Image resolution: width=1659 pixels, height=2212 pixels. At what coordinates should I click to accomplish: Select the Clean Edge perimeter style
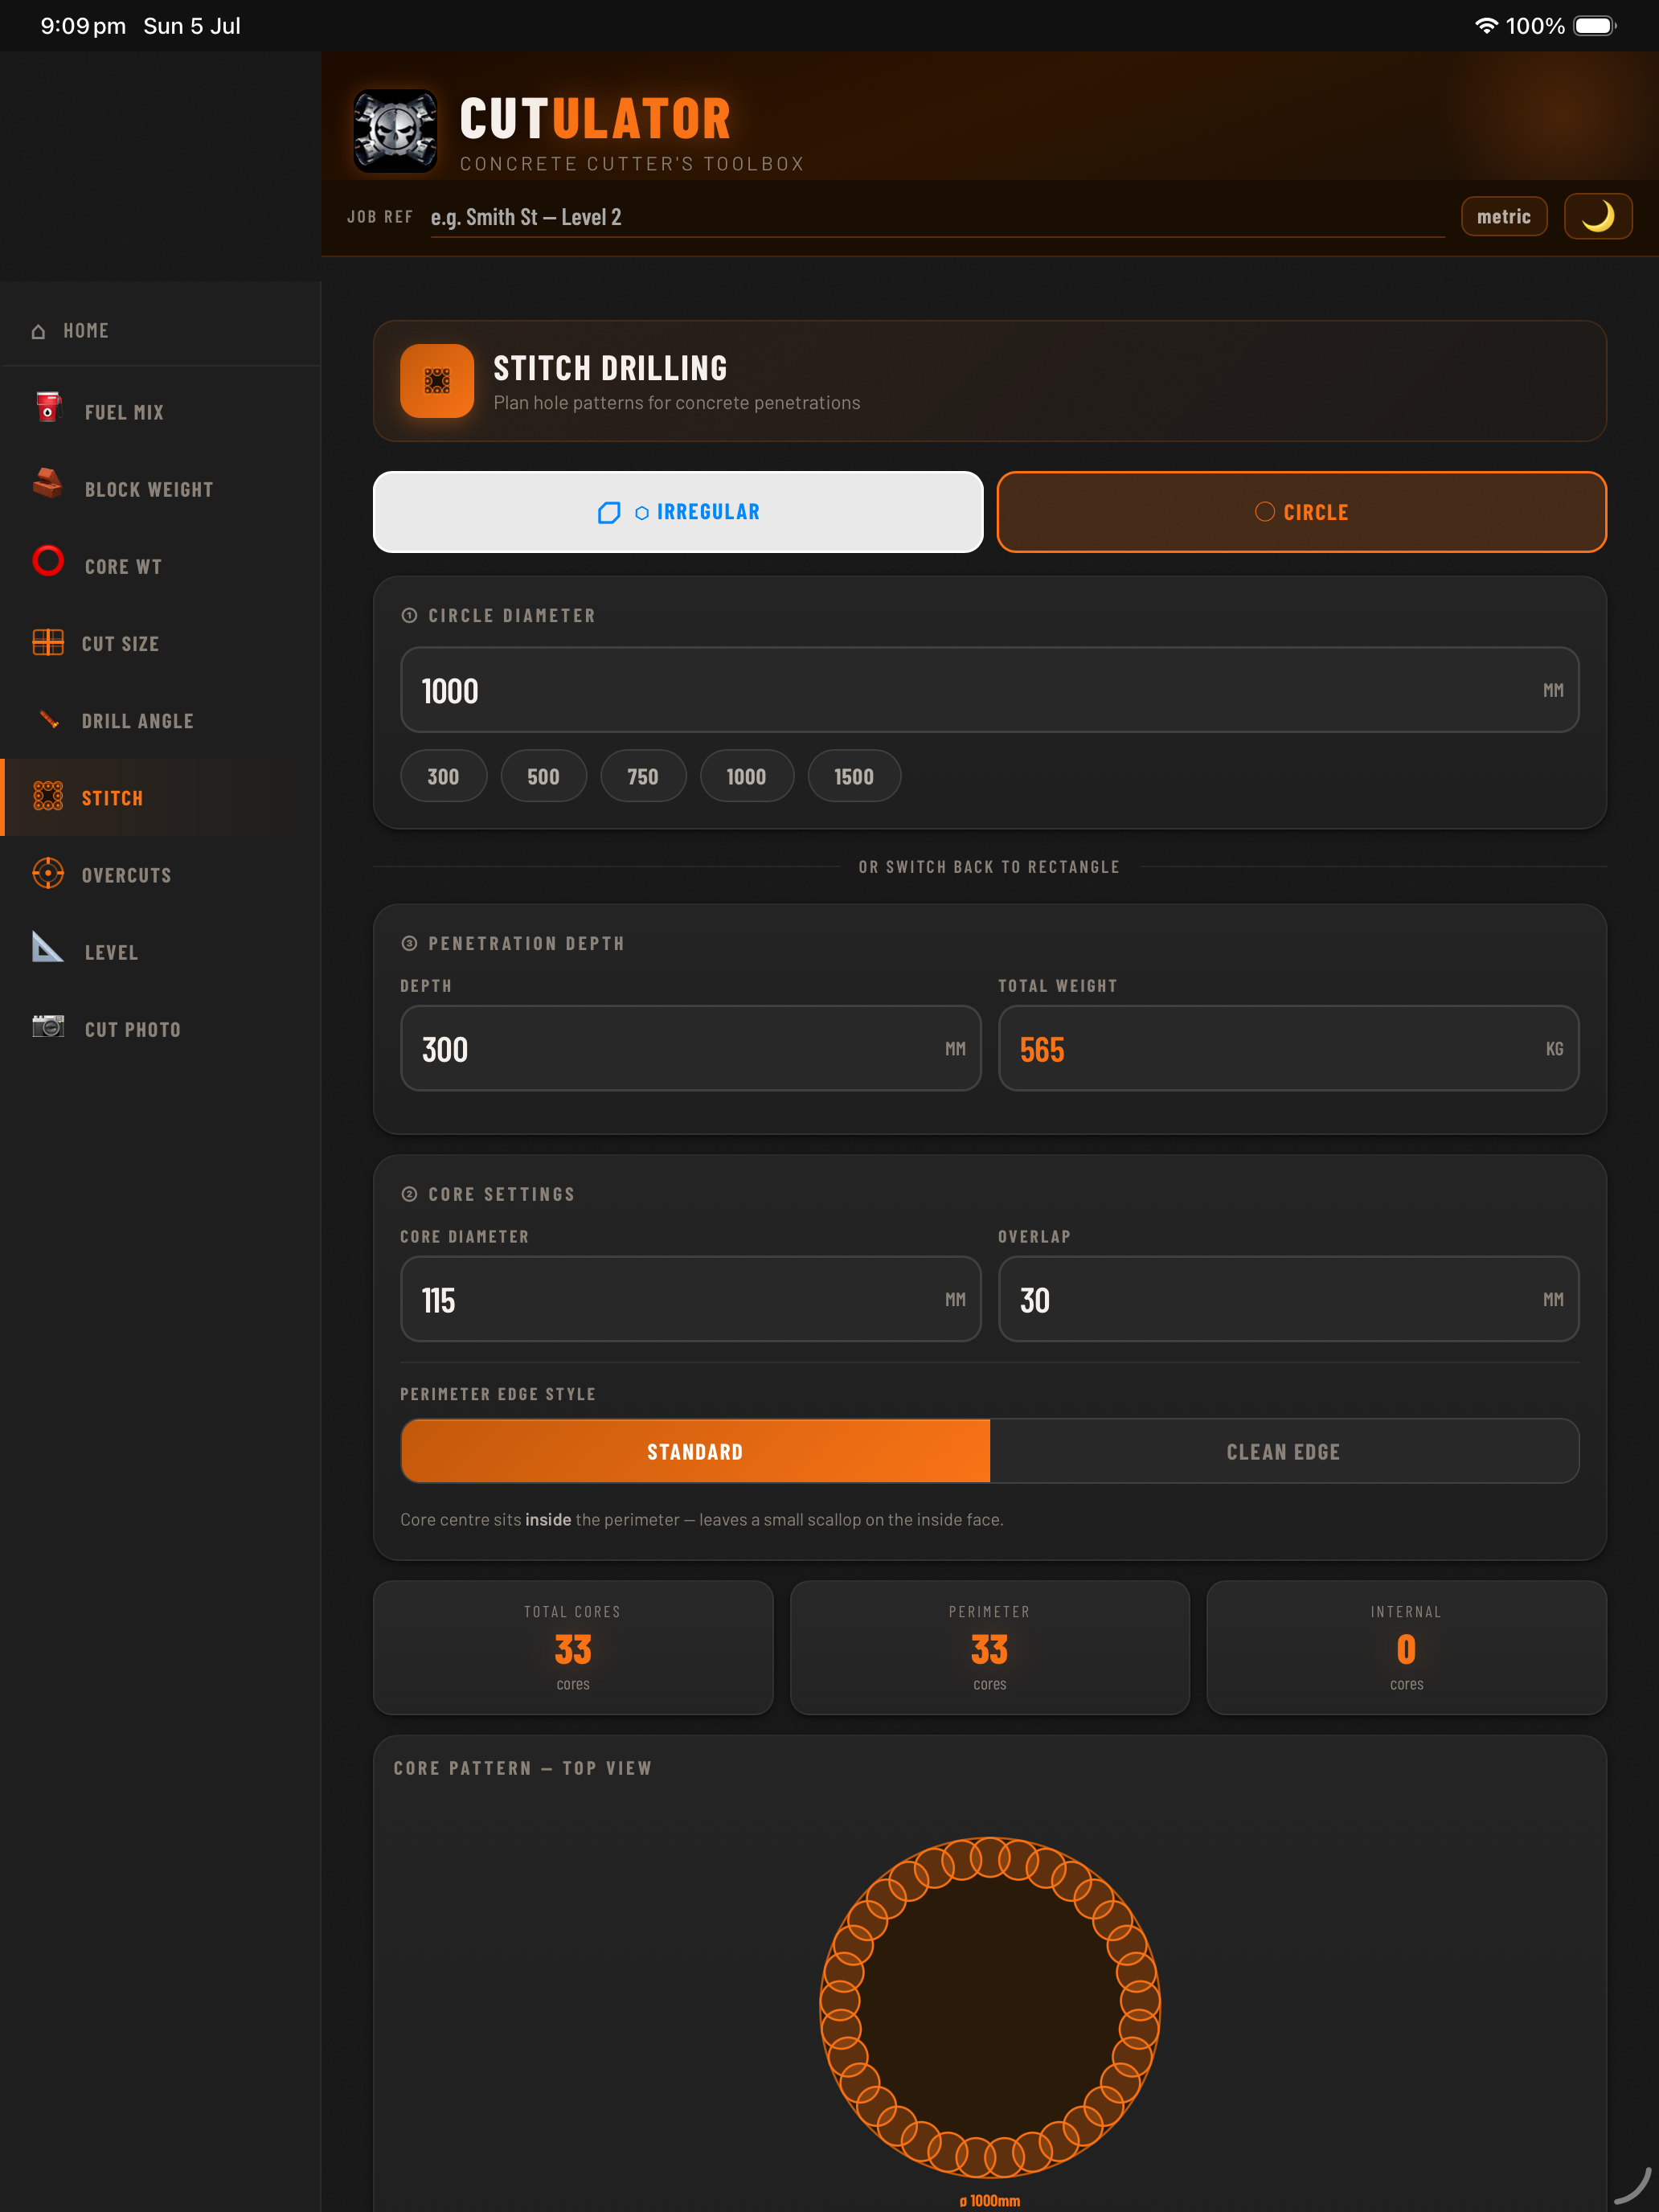point(1284,1451)
